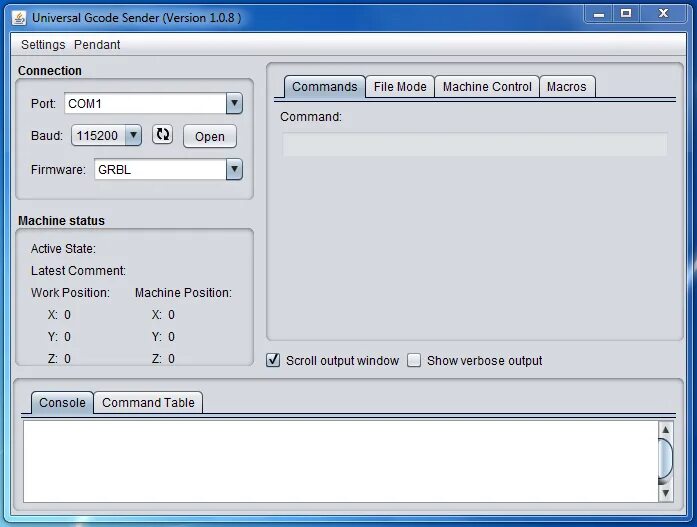Click the console scrollbar up arrow
The height and width of the screenshot is (527, 697).
point(665,430)
